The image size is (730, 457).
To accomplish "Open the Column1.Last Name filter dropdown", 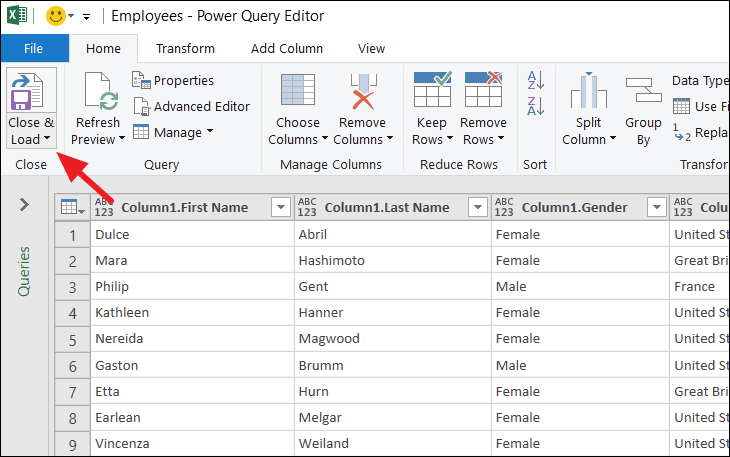I will pos(477,207).
